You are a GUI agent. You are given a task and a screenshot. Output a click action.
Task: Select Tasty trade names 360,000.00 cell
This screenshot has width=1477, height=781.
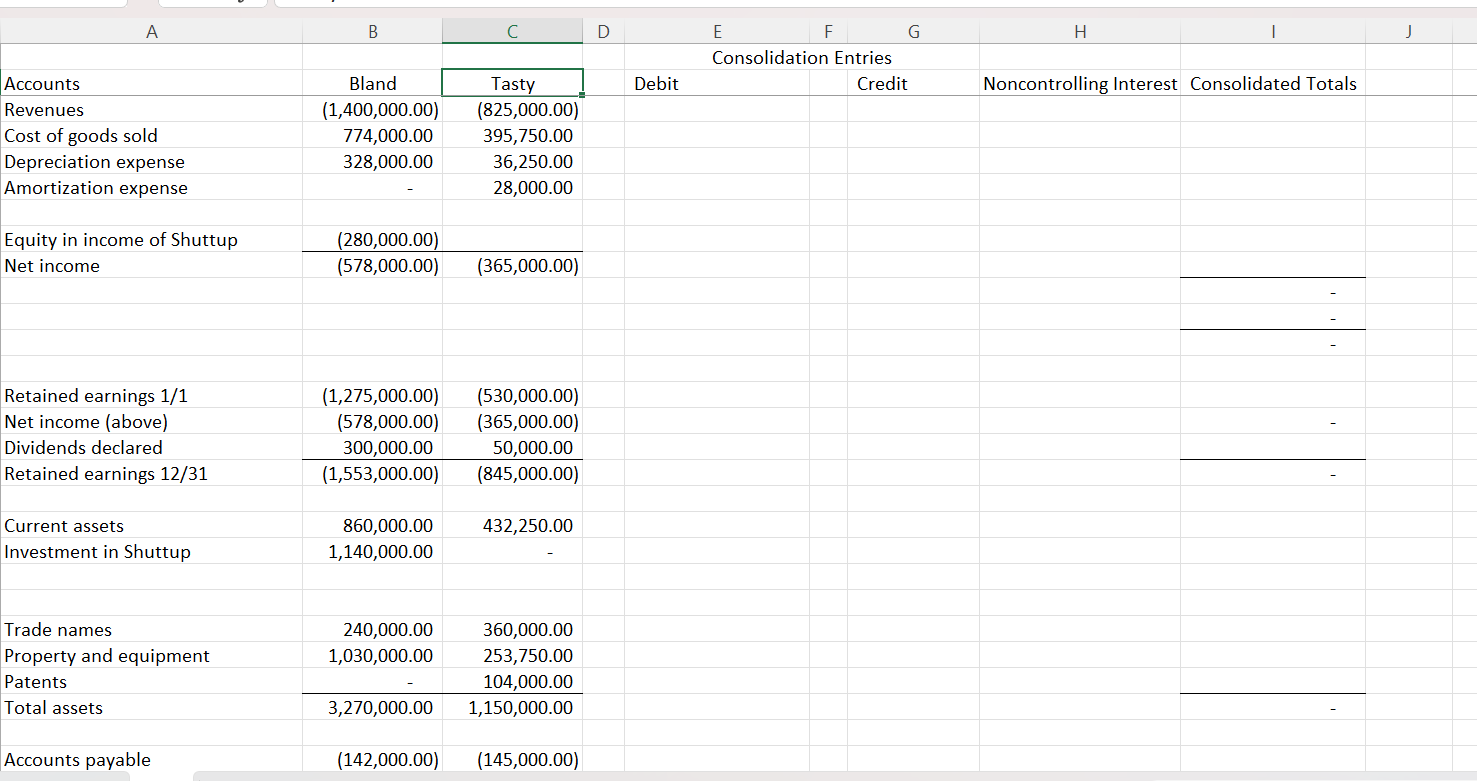[513, 630]
